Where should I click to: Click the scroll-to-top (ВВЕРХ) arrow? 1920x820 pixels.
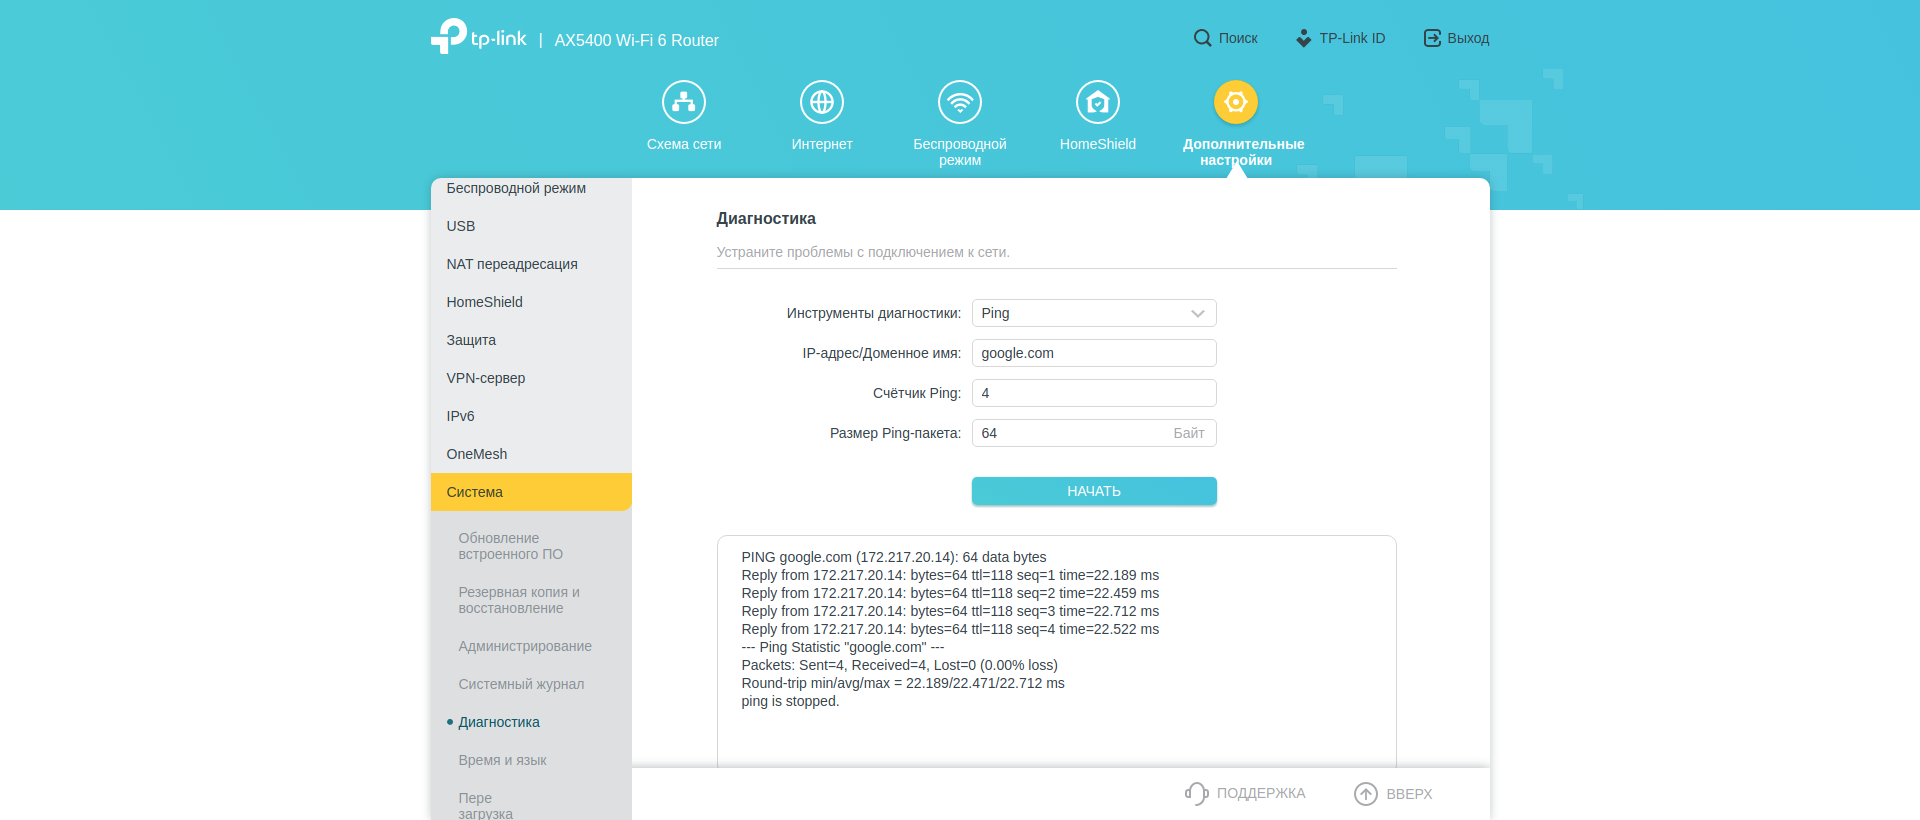1366,793
